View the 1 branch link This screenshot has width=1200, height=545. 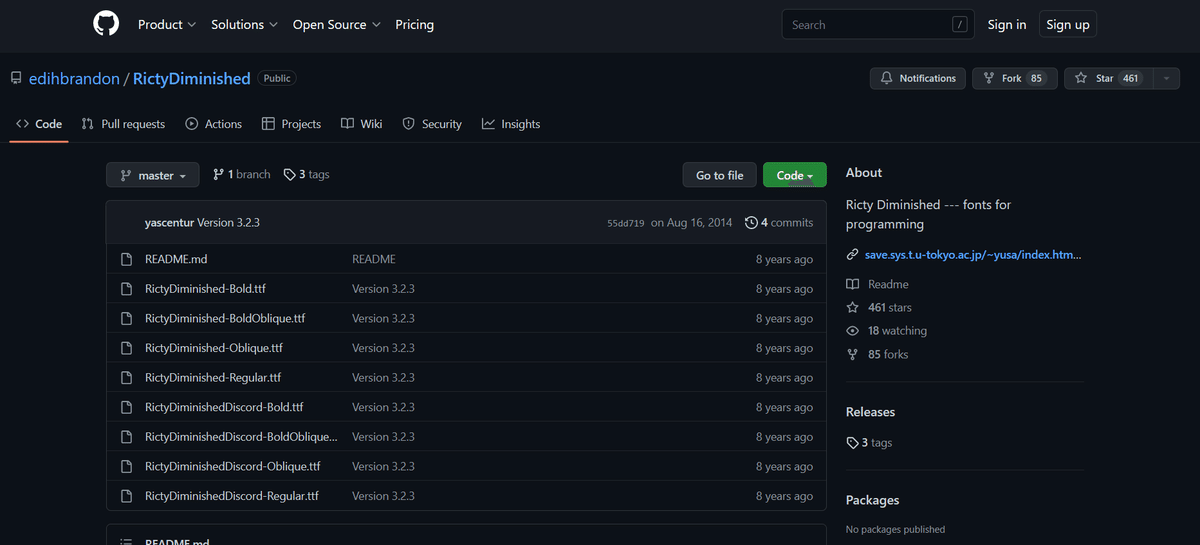[x=241, y=174]
